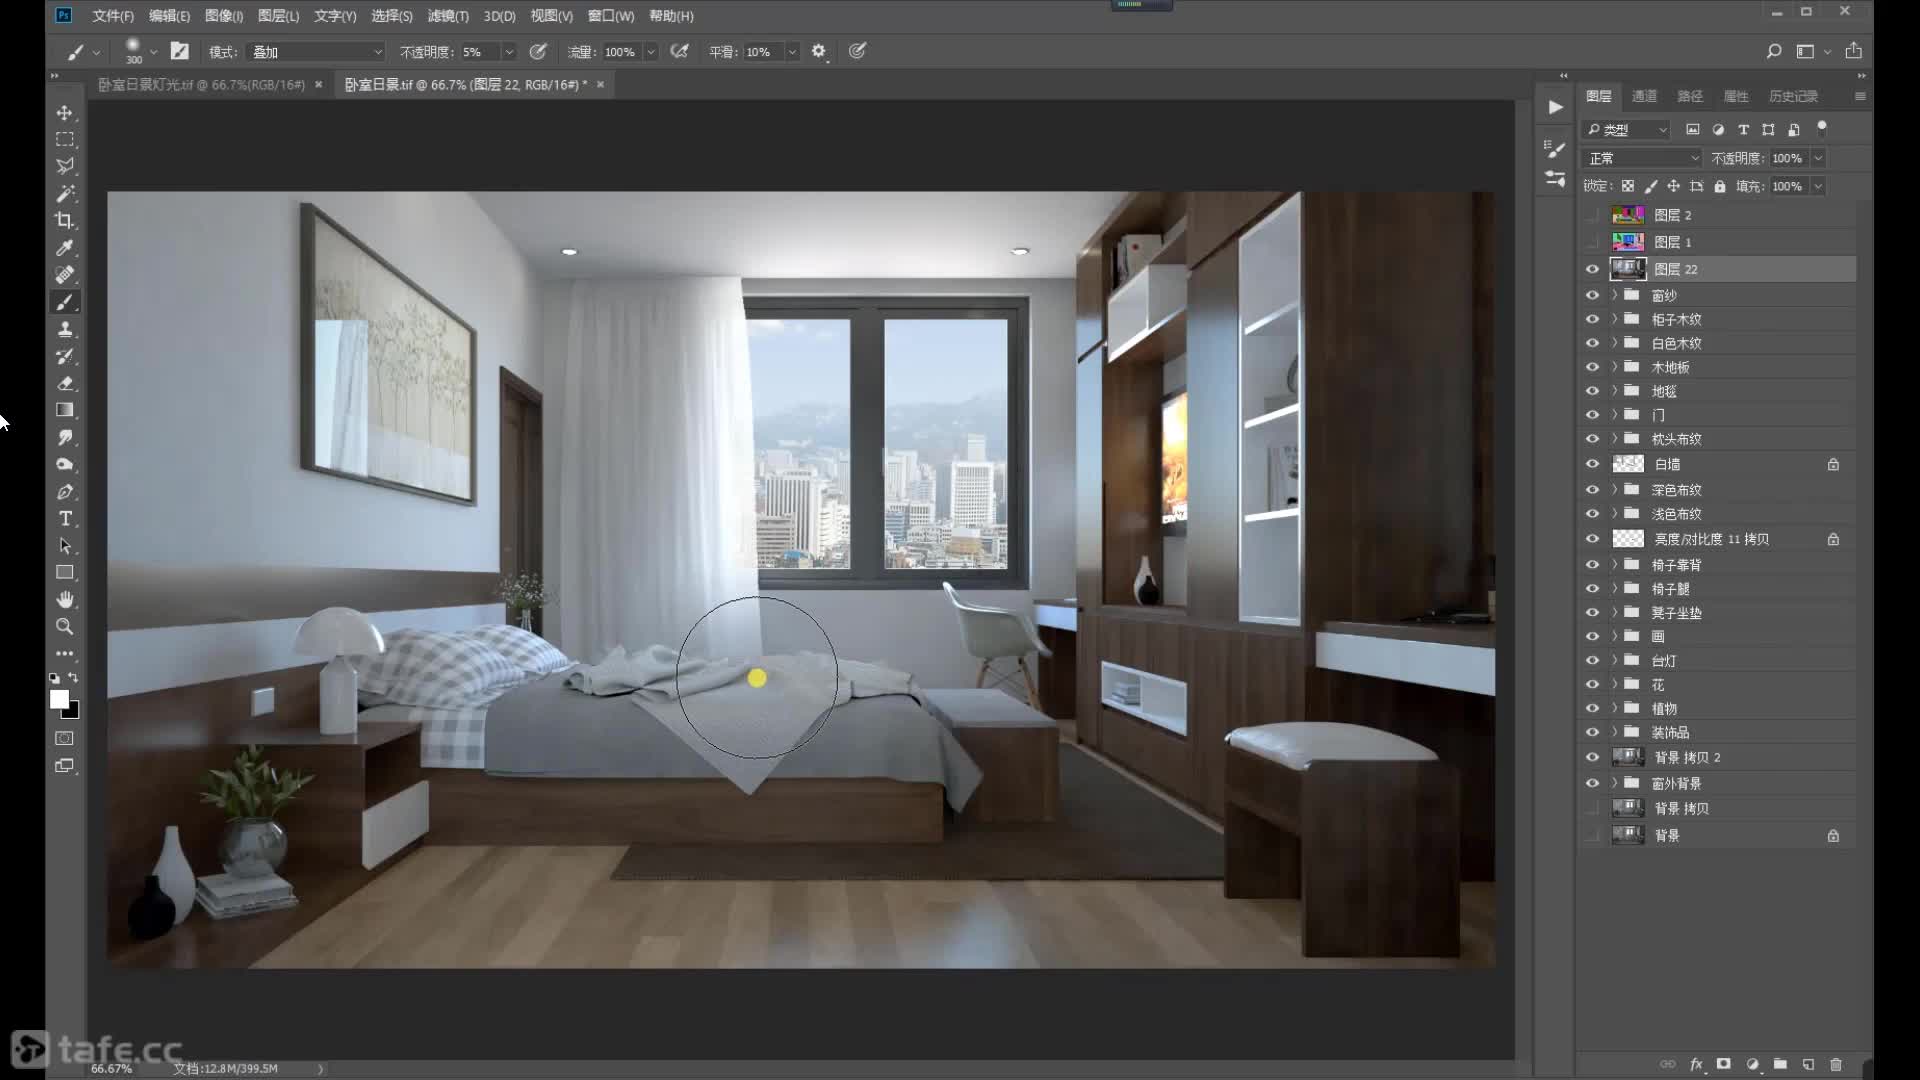Open layer styles fx button
This screenshot has height=1080, width=1920.
(1696, 1064)
